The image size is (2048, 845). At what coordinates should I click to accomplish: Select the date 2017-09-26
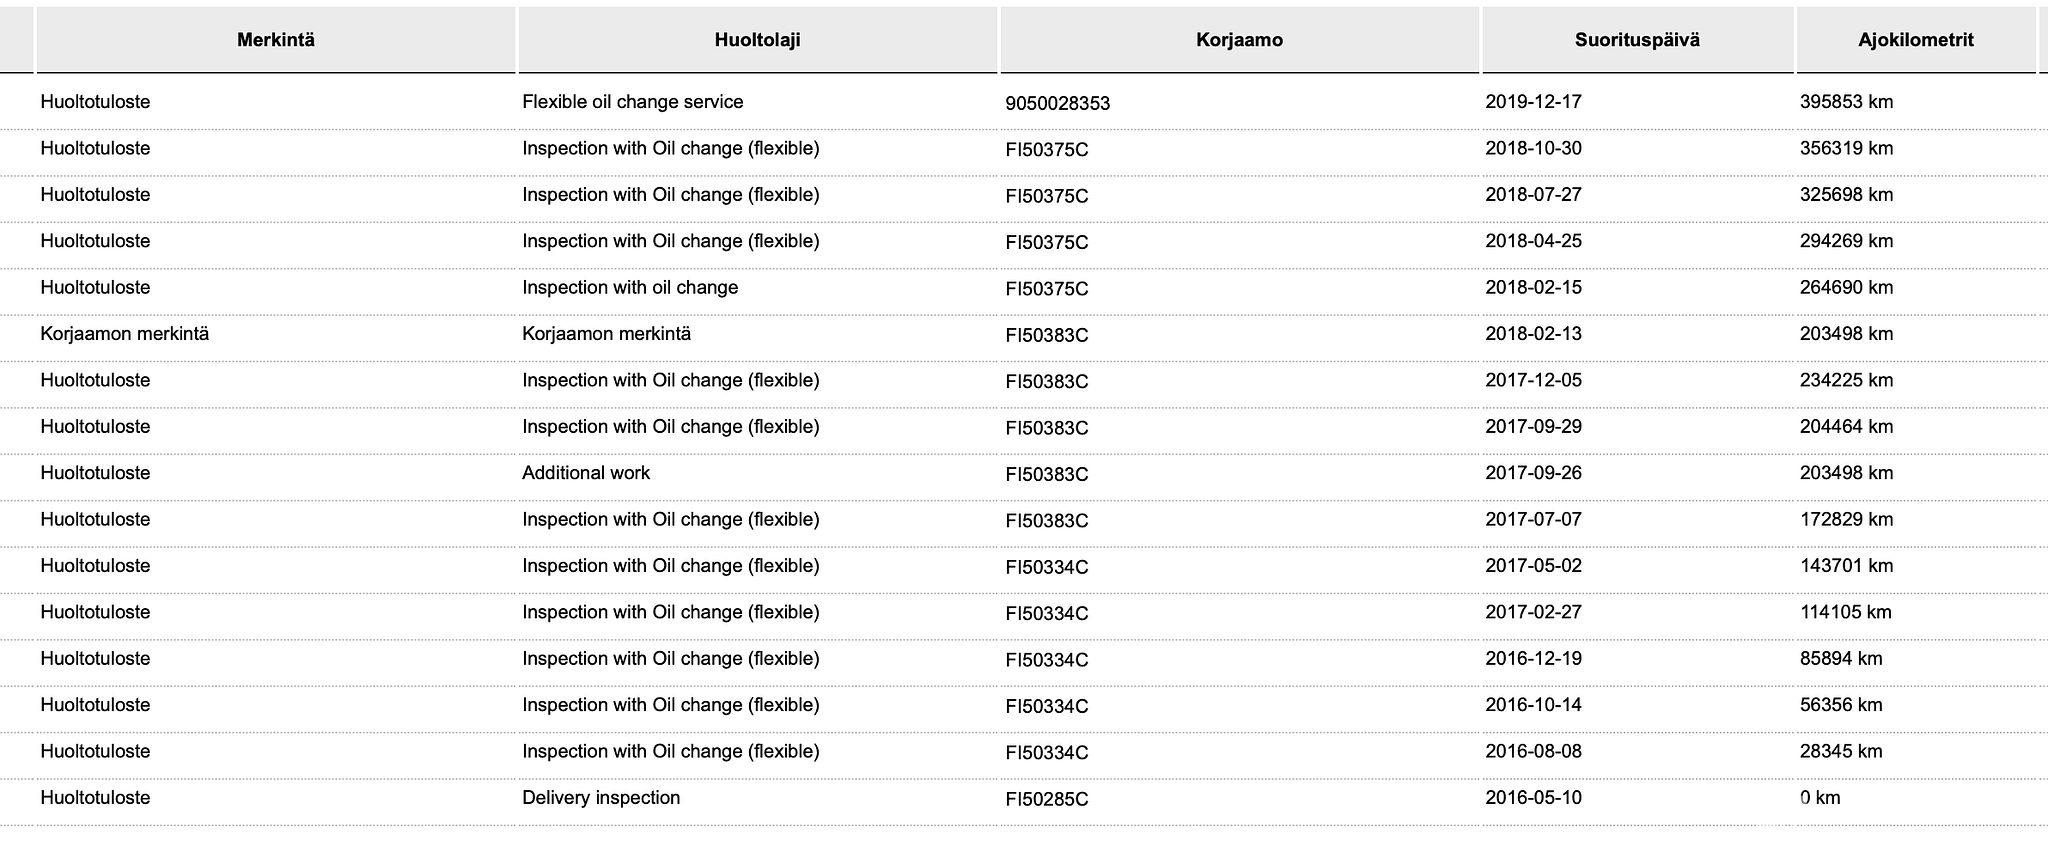pos(1533,473)
